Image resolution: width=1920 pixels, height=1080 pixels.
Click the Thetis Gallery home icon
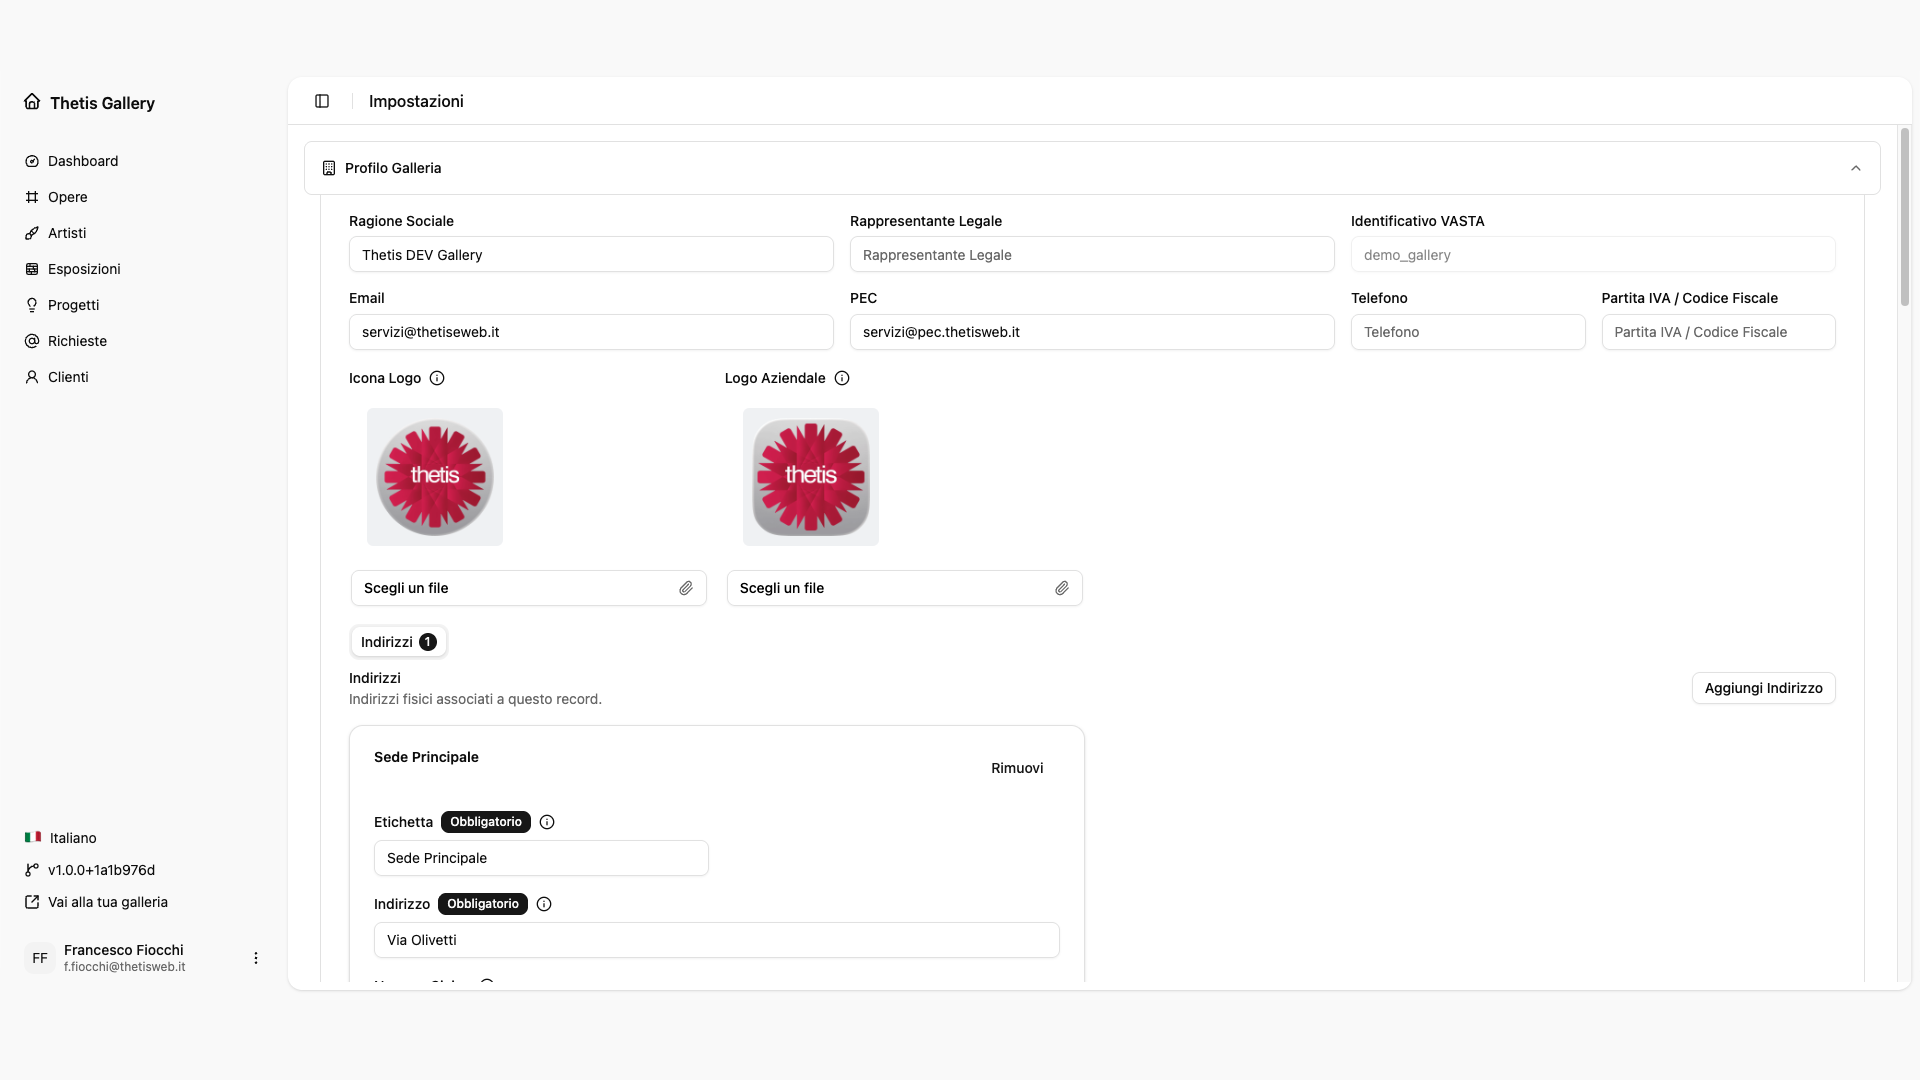32,102
